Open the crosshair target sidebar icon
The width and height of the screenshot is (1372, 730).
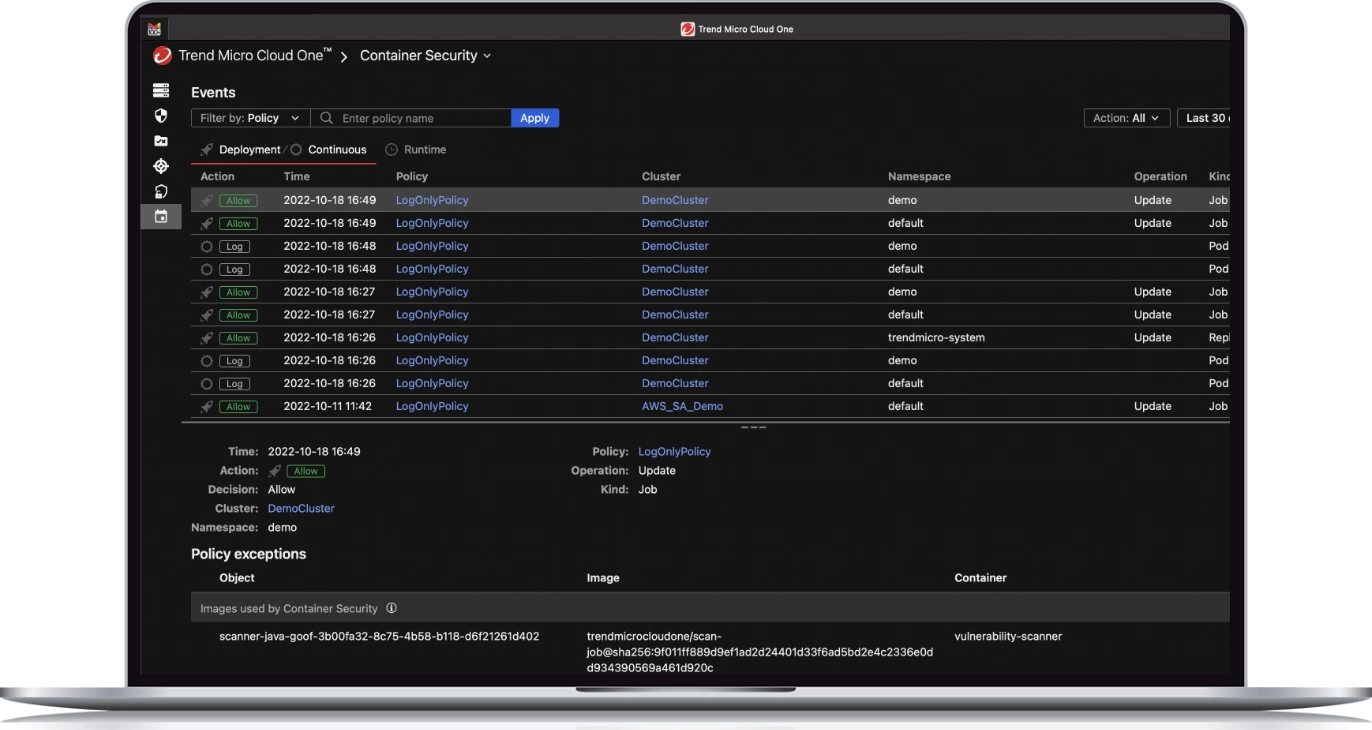tap(161, 166)
